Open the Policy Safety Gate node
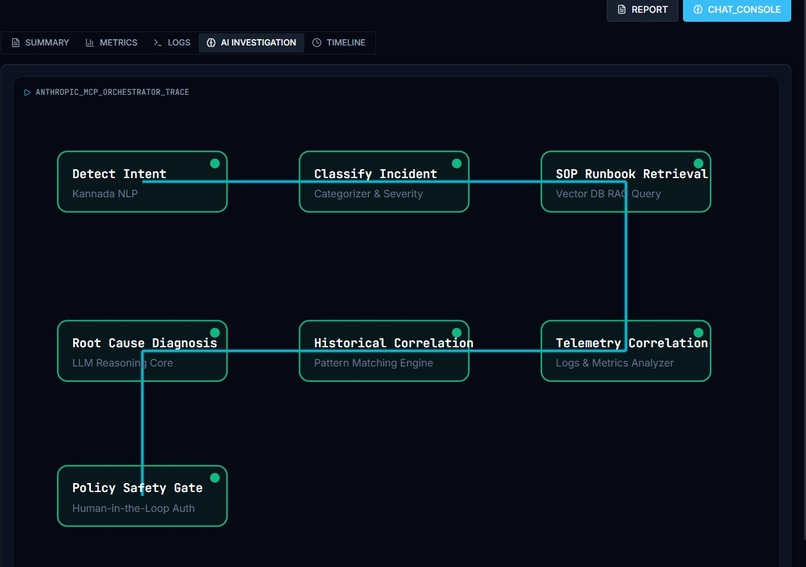Viewport: 806px width, 567px height. [x=142, y=496]
